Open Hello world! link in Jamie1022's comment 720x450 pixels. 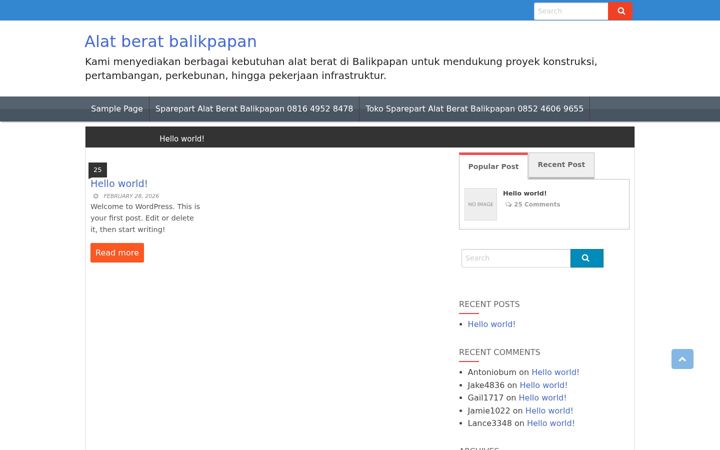tap(549, 411)
